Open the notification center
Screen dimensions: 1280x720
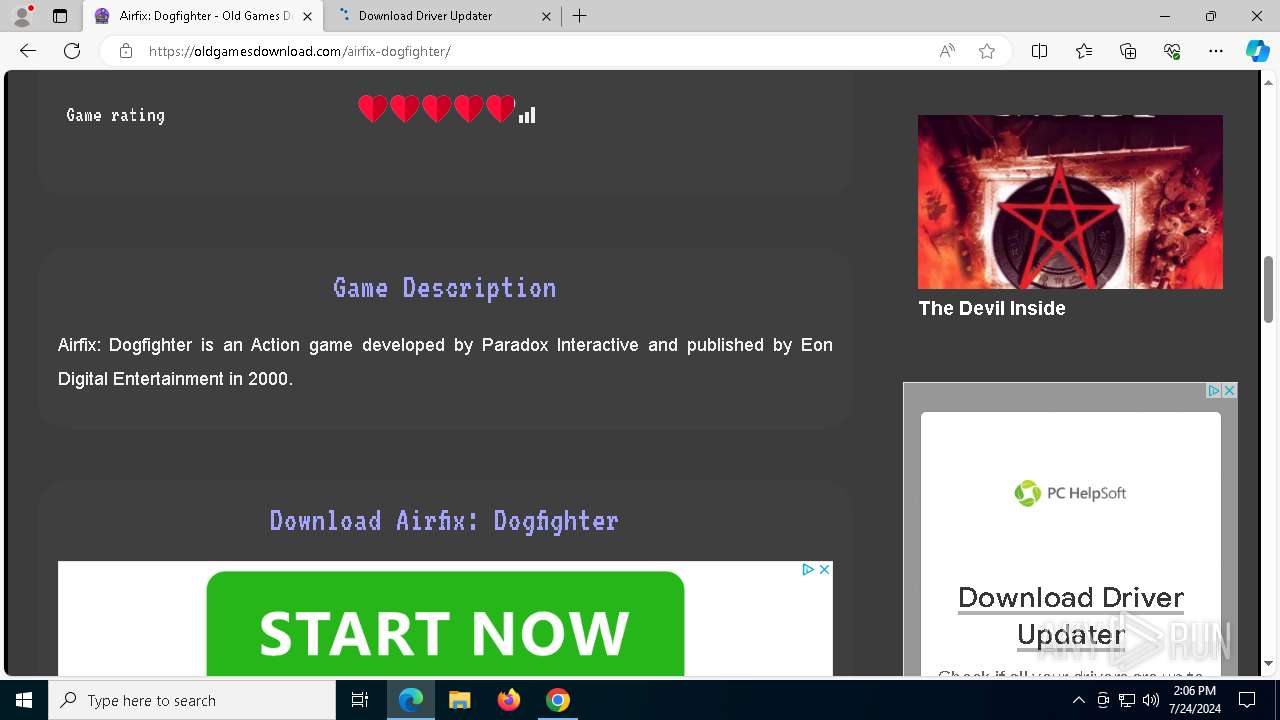coord(1247,700)
